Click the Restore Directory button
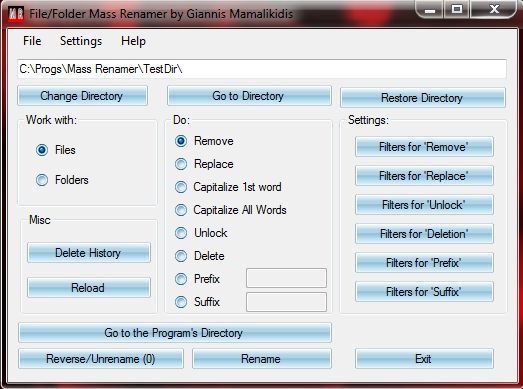The image size is (523, 389). click(422, 98)
